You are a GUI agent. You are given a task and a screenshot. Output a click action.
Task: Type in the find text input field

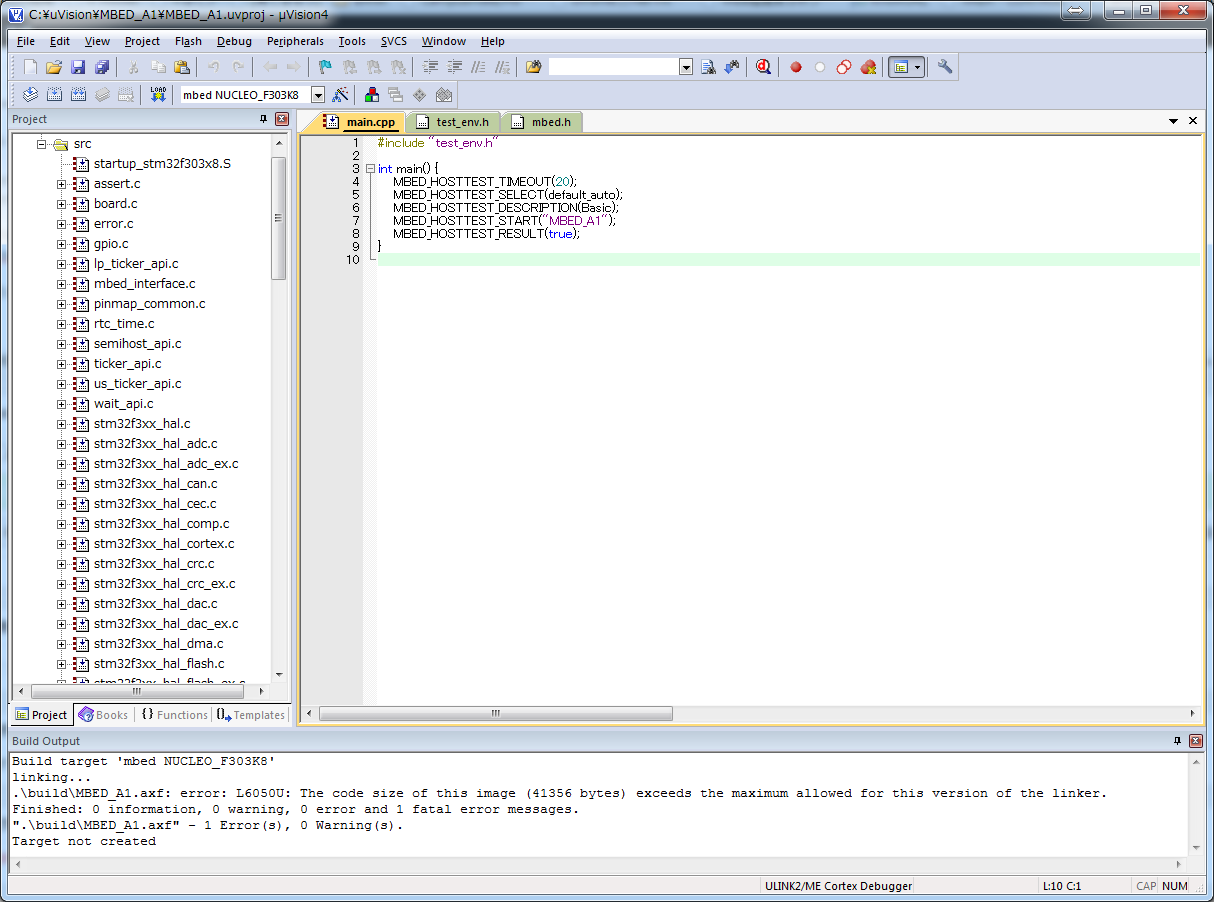(613, 67)
